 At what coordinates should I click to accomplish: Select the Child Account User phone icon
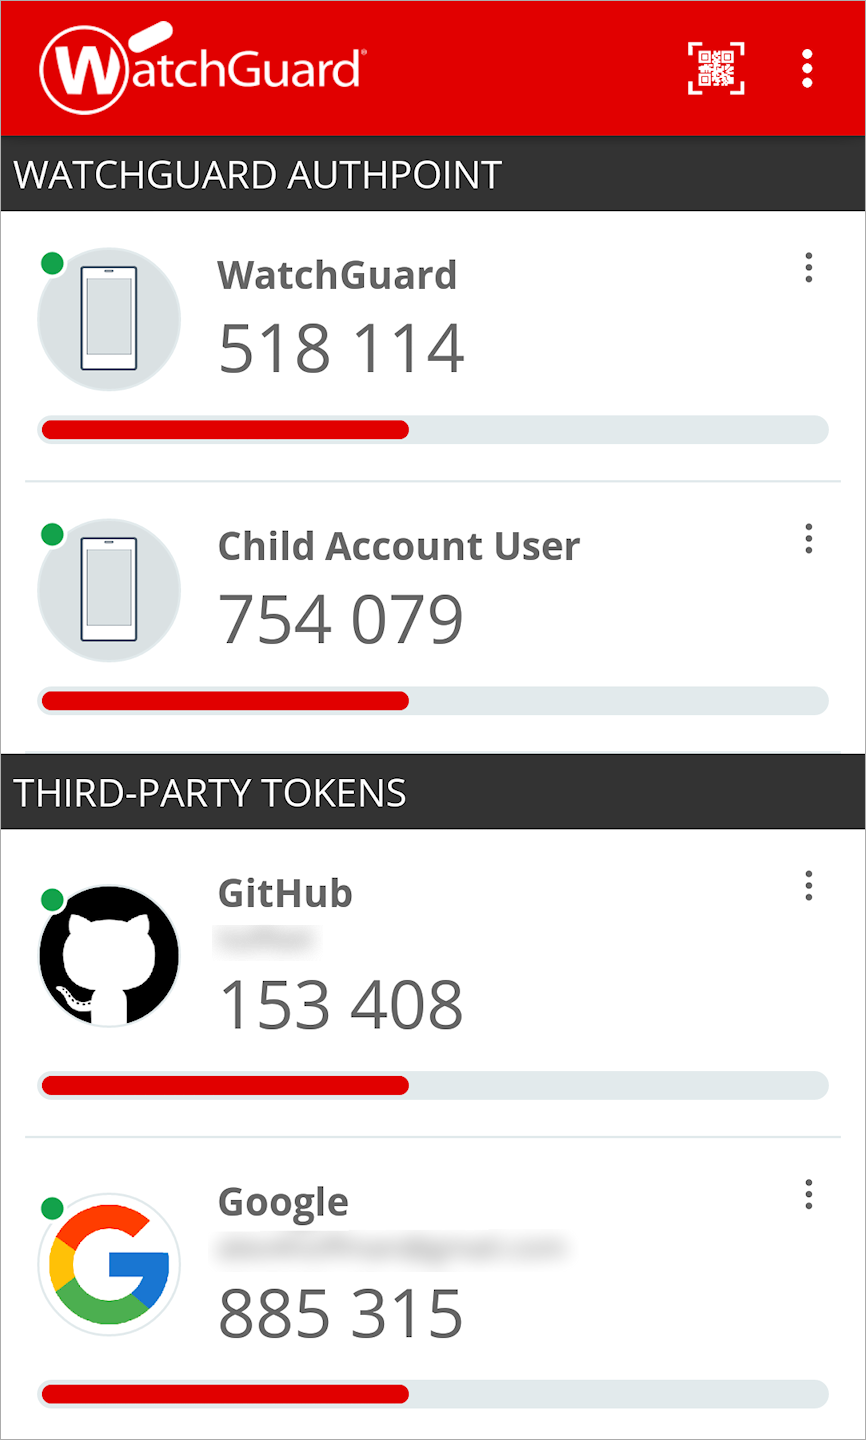coord(108,589)
